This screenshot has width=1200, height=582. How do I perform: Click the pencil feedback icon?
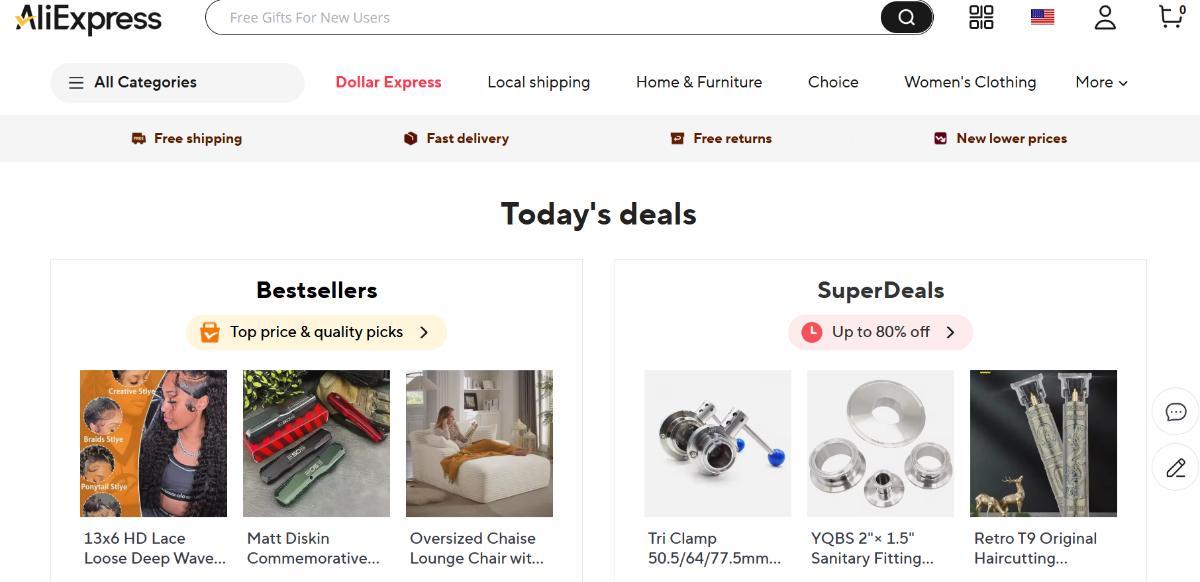coord(1175,467)
